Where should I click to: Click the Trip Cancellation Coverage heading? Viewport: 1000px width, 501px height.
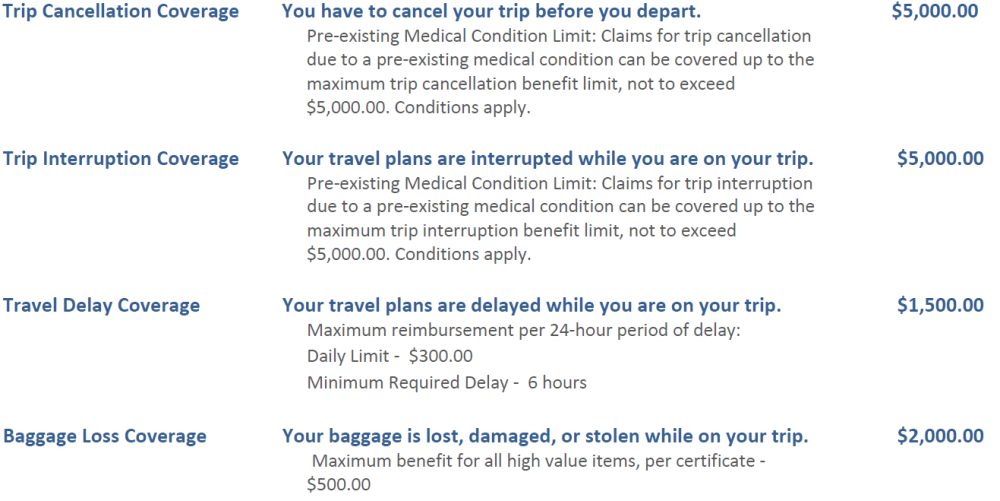[x=121, y=11]
